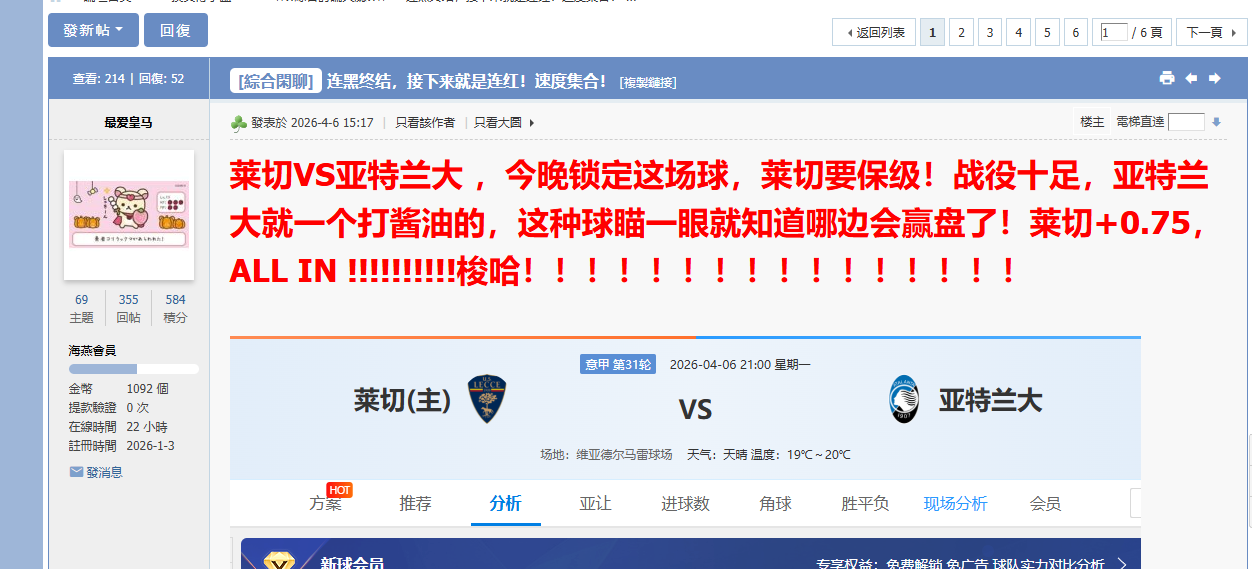
Task: Click the blue down-arrow beside 電梯直達 field
Action: (x=1216, y=122)
